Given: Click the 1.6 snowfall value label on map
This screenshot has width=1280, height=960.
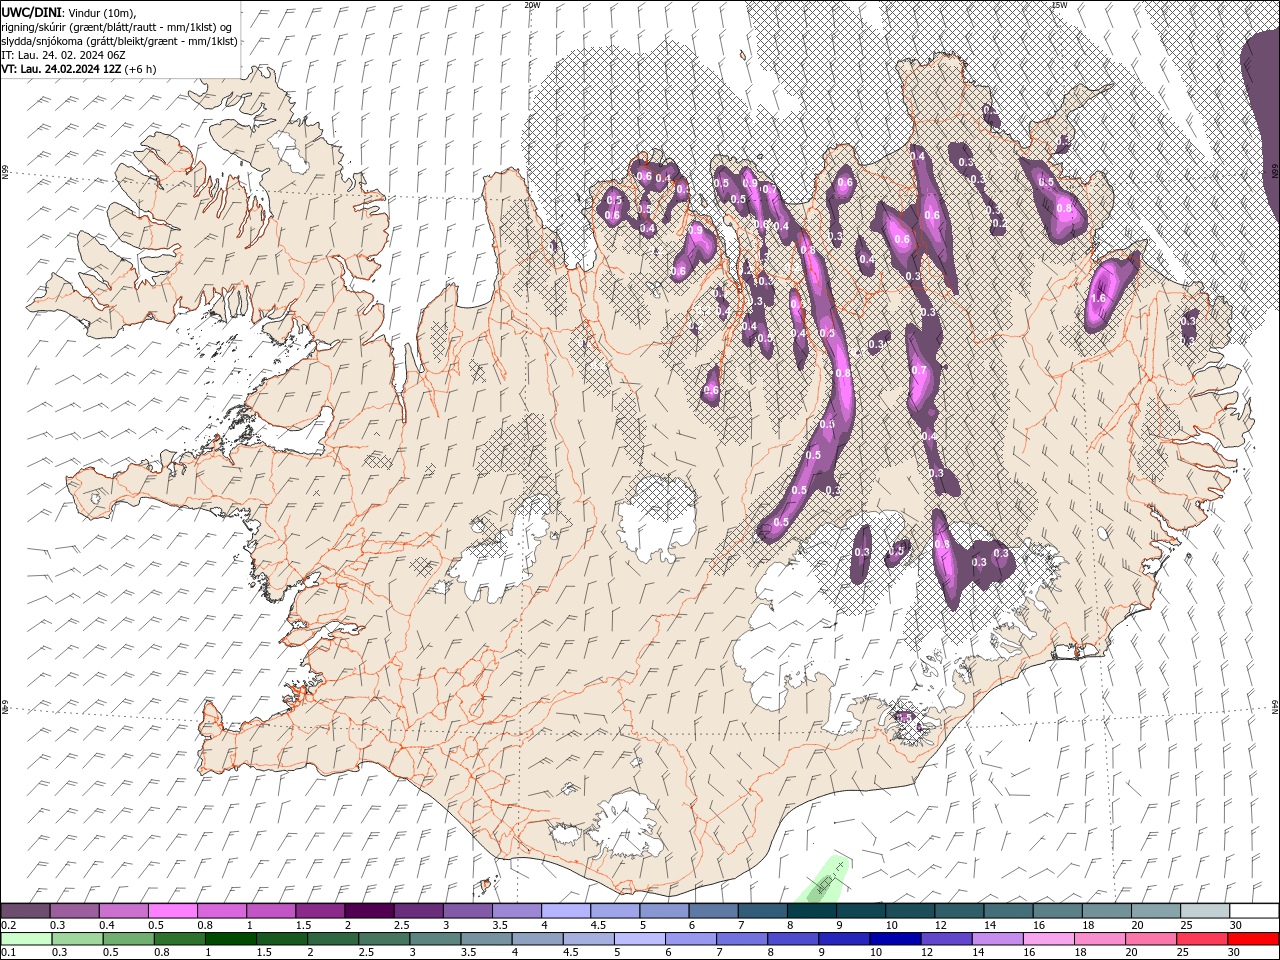Looking at the screenshot, I should tap(1097, 298).
